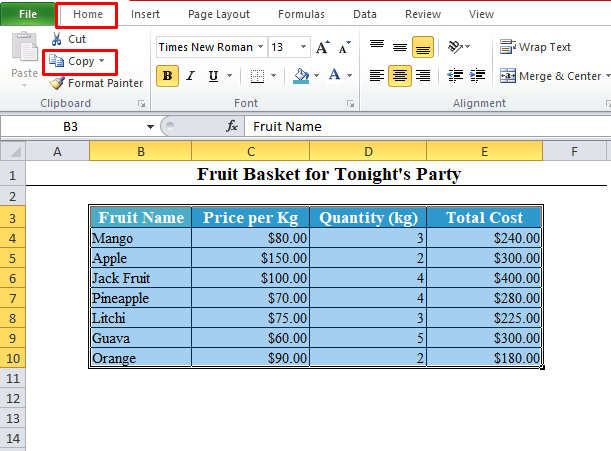Select the Pineapple cell
The width and height of the screenshot is (611, 451).
click(x=141, y=298)
